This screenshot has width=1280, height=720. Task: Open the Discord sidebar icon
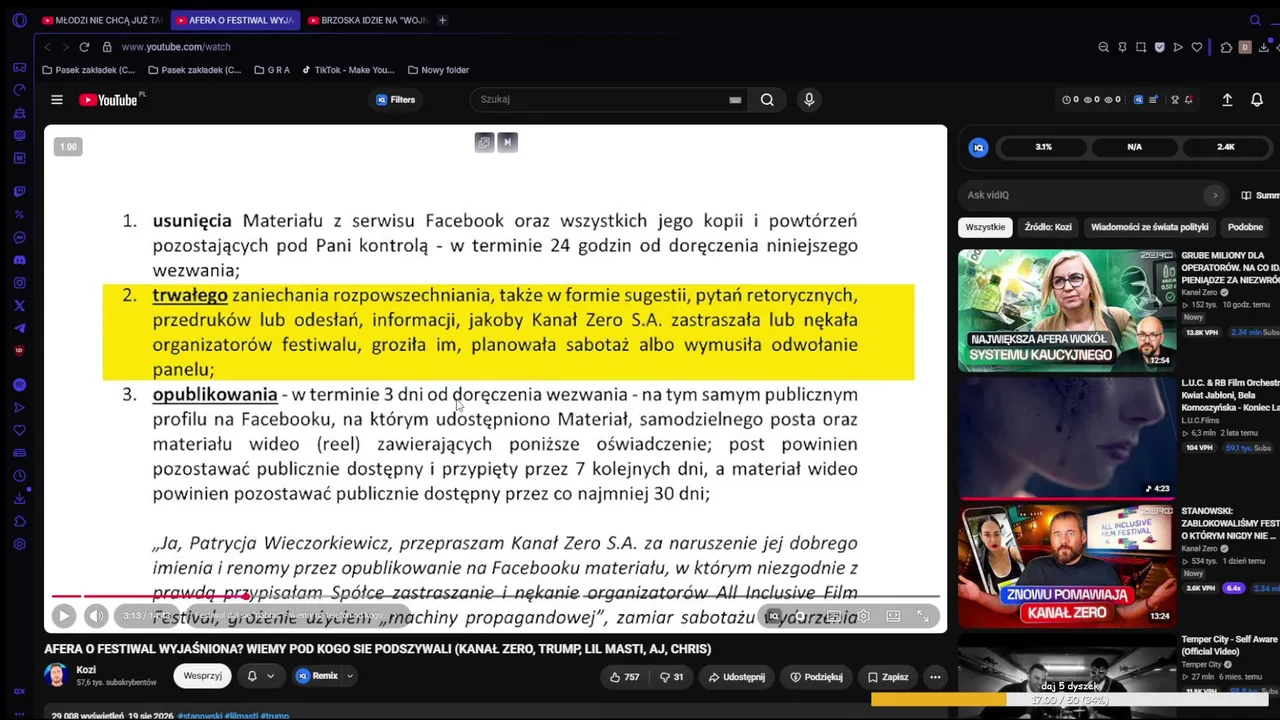point(19,260)
